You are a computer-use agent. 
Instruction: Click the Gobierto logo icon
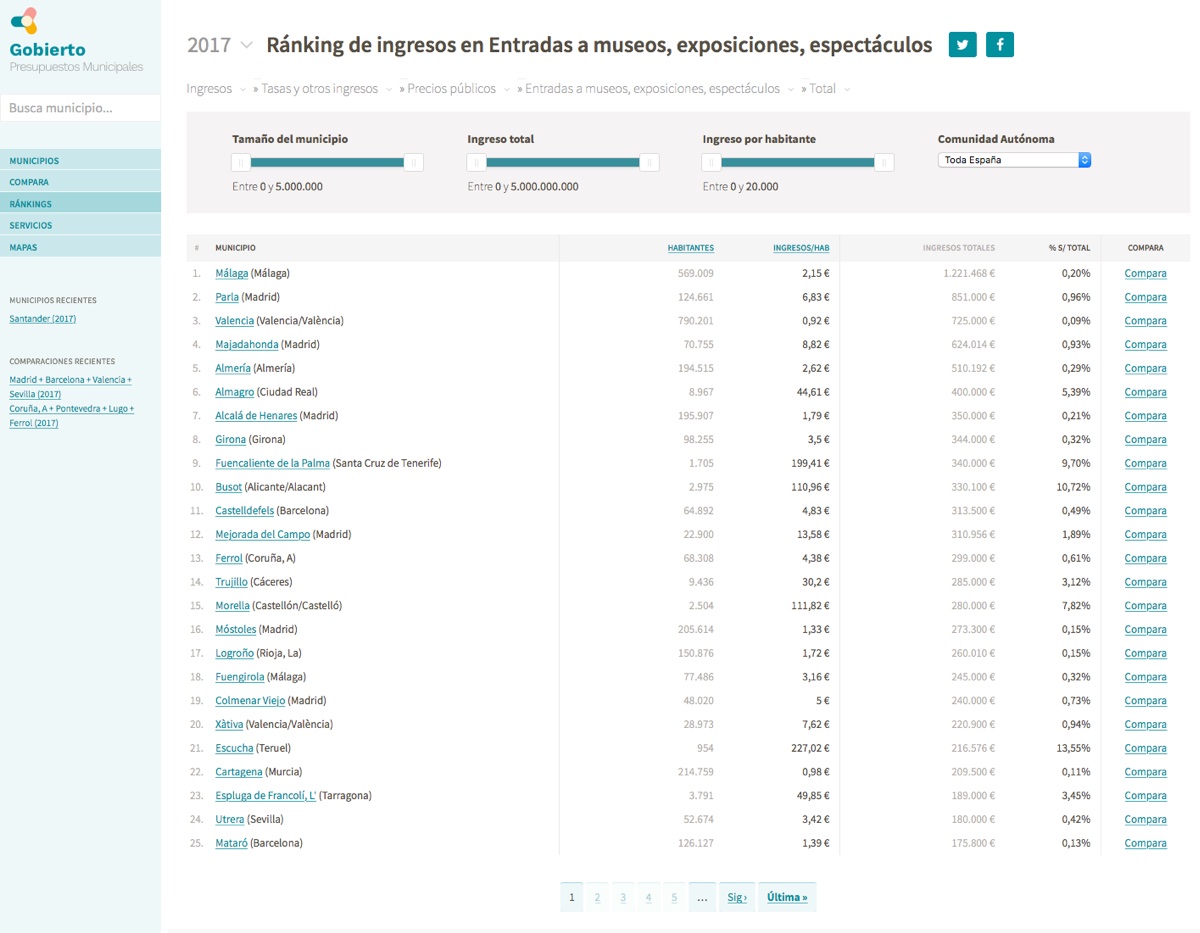coord(24,21)
